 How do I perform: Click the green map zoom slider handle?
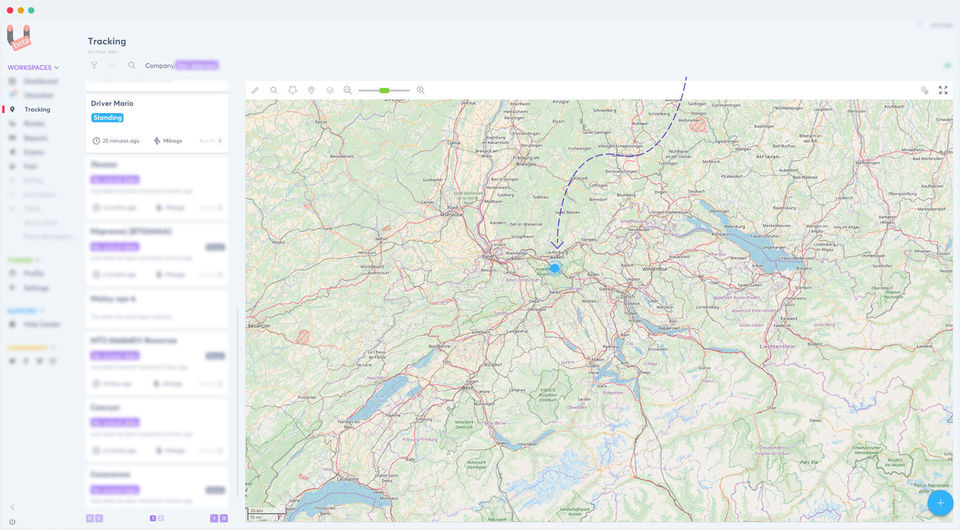point(384,91)
